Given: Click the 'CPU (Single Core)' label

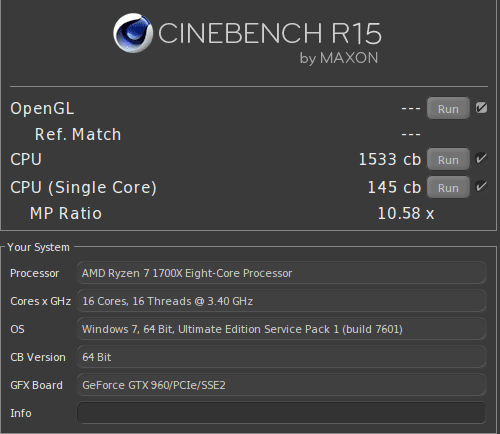Looking at the screenshot, I should pos(83,187).
